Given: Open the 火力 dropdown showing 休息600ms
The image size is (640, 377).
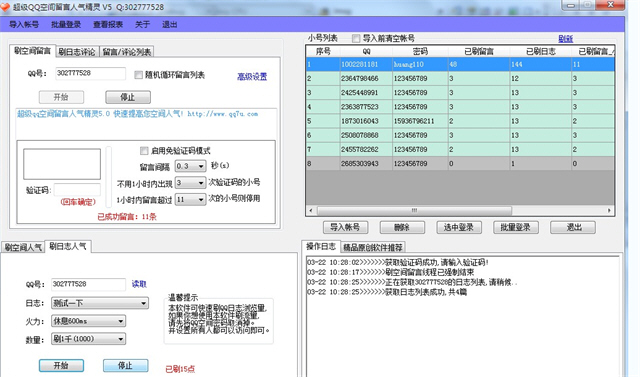Looking at the screenshot, I should point(89,321).
